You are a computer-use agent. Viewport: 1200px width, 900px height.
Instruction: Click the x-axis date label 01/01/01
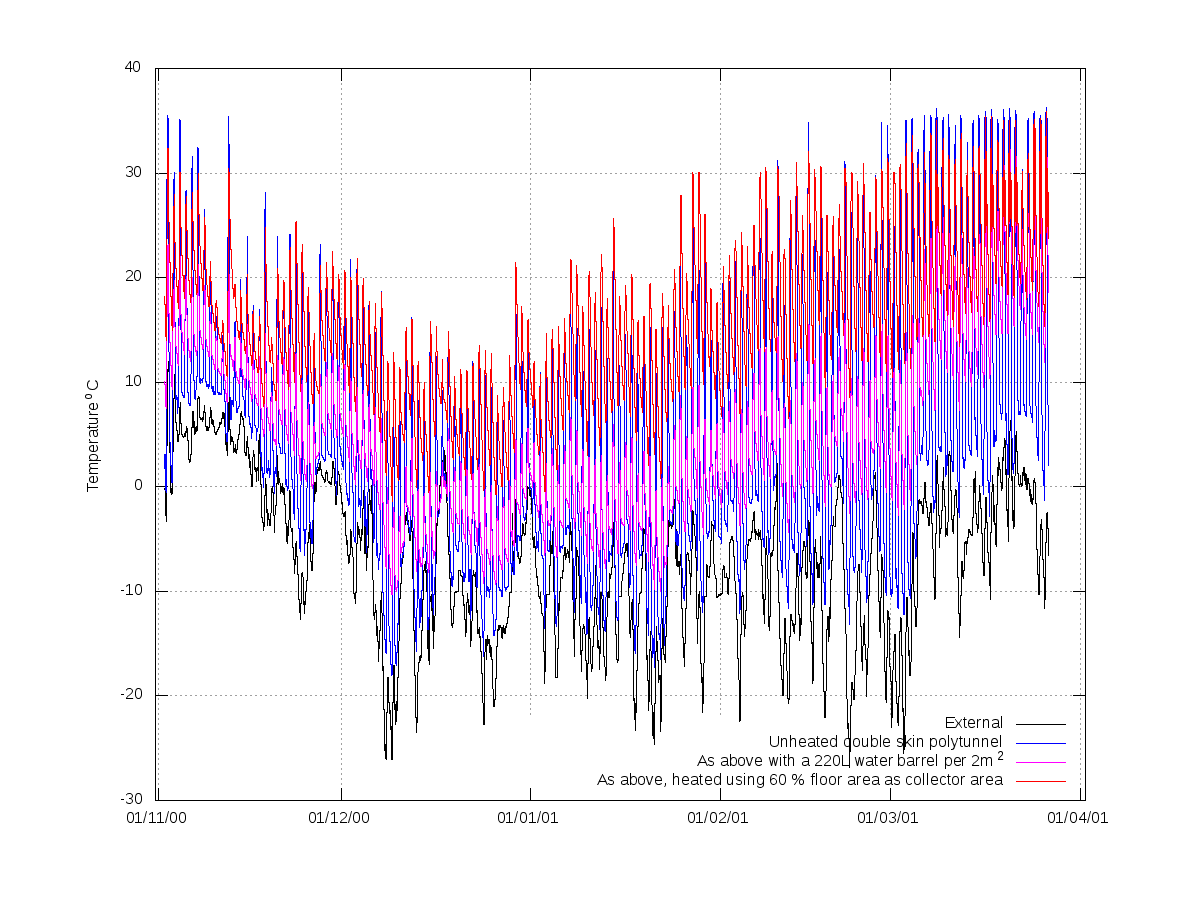coord(530,818)
